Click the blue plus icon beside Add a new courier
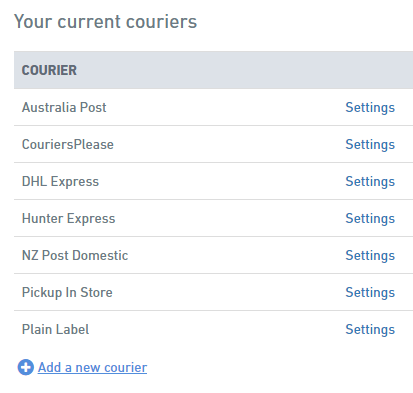 (x=26, y=367)
